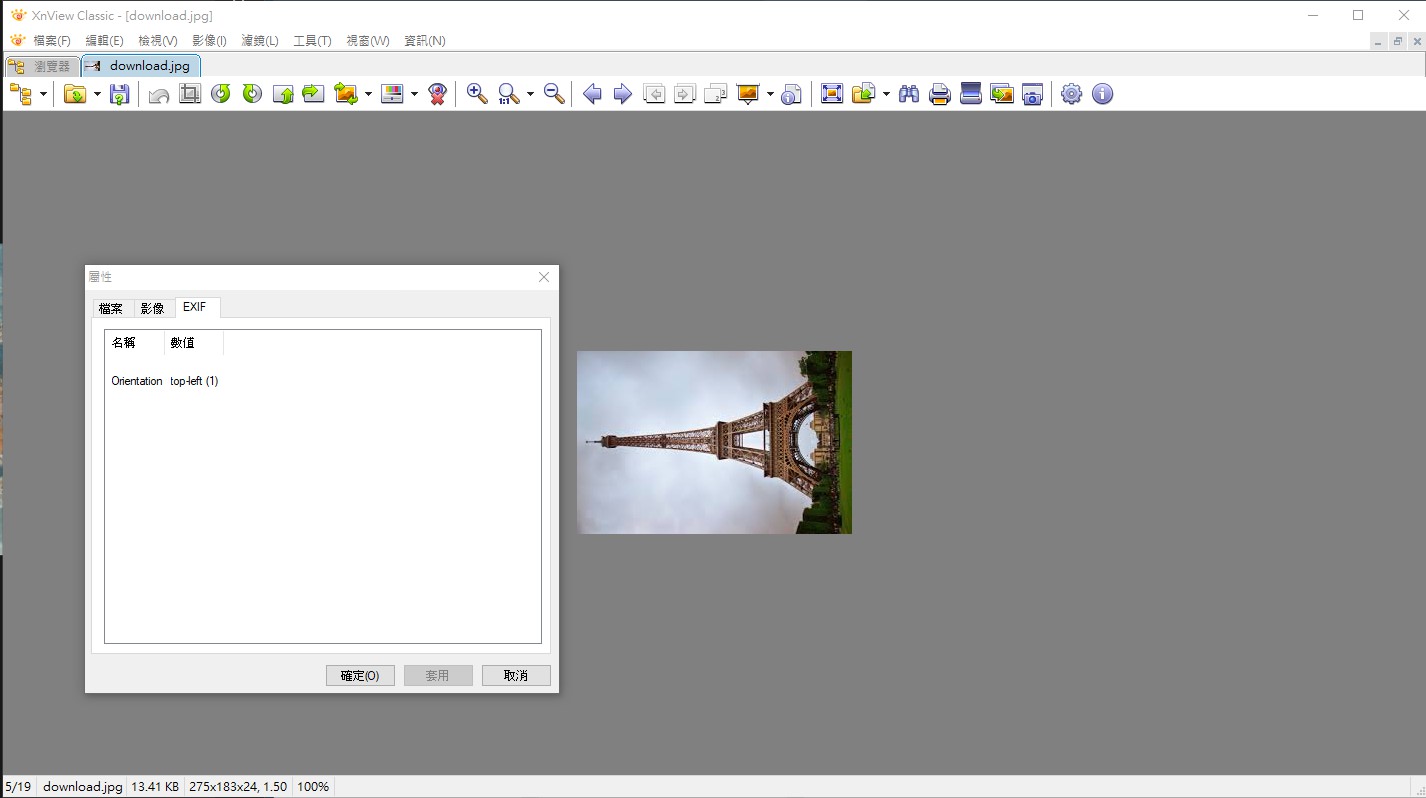Click the 取消 cancel button
The image size is (1426, 798).
click(x=516, y=676)
